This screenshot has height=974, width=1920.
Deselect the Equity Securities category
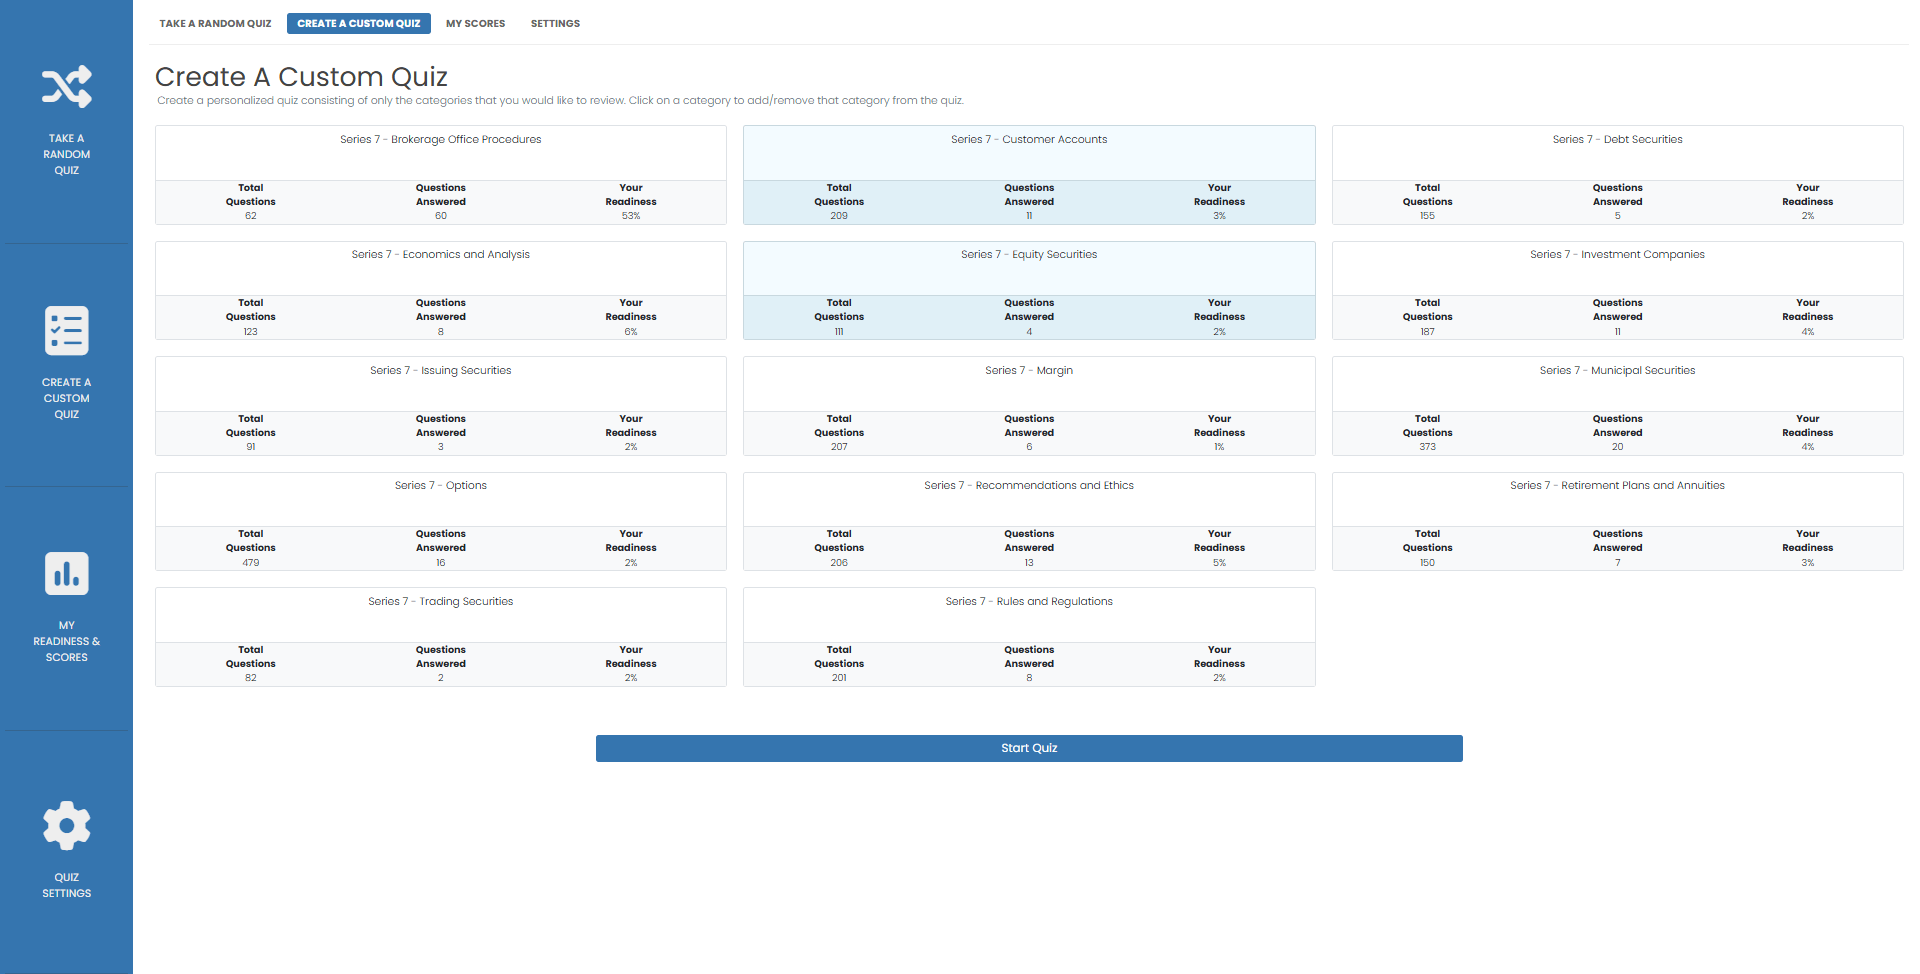tap(1029, 267)
